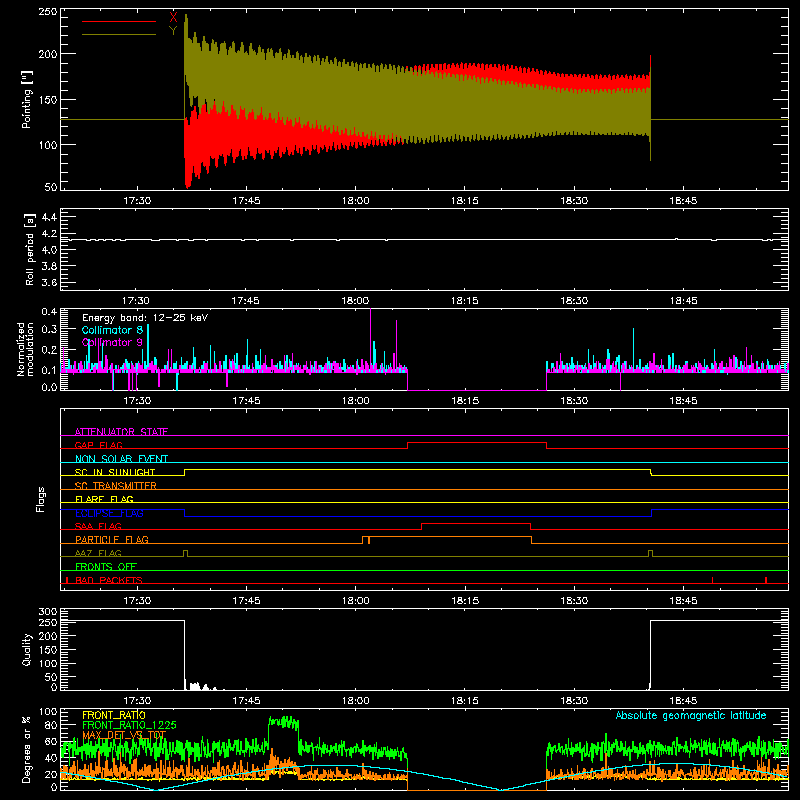Click '17:30' tick under Pointing plot
The height and width of the screenshot is (800, 800).
[x=137, y=201]
